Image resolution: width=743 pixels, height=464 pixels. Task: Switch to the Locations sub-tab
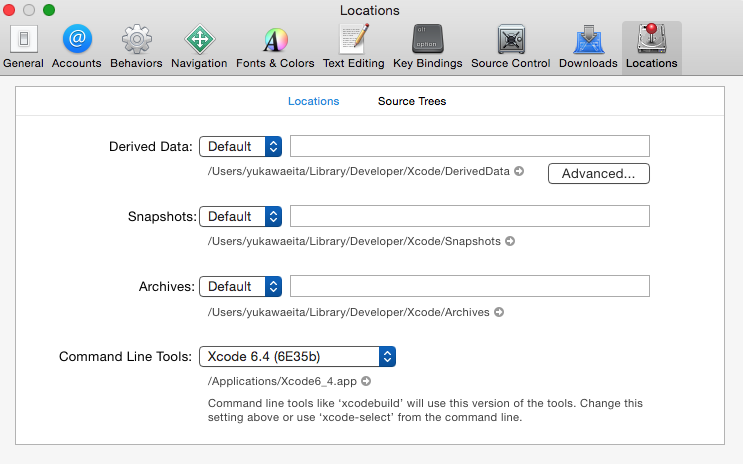point(313,101)
